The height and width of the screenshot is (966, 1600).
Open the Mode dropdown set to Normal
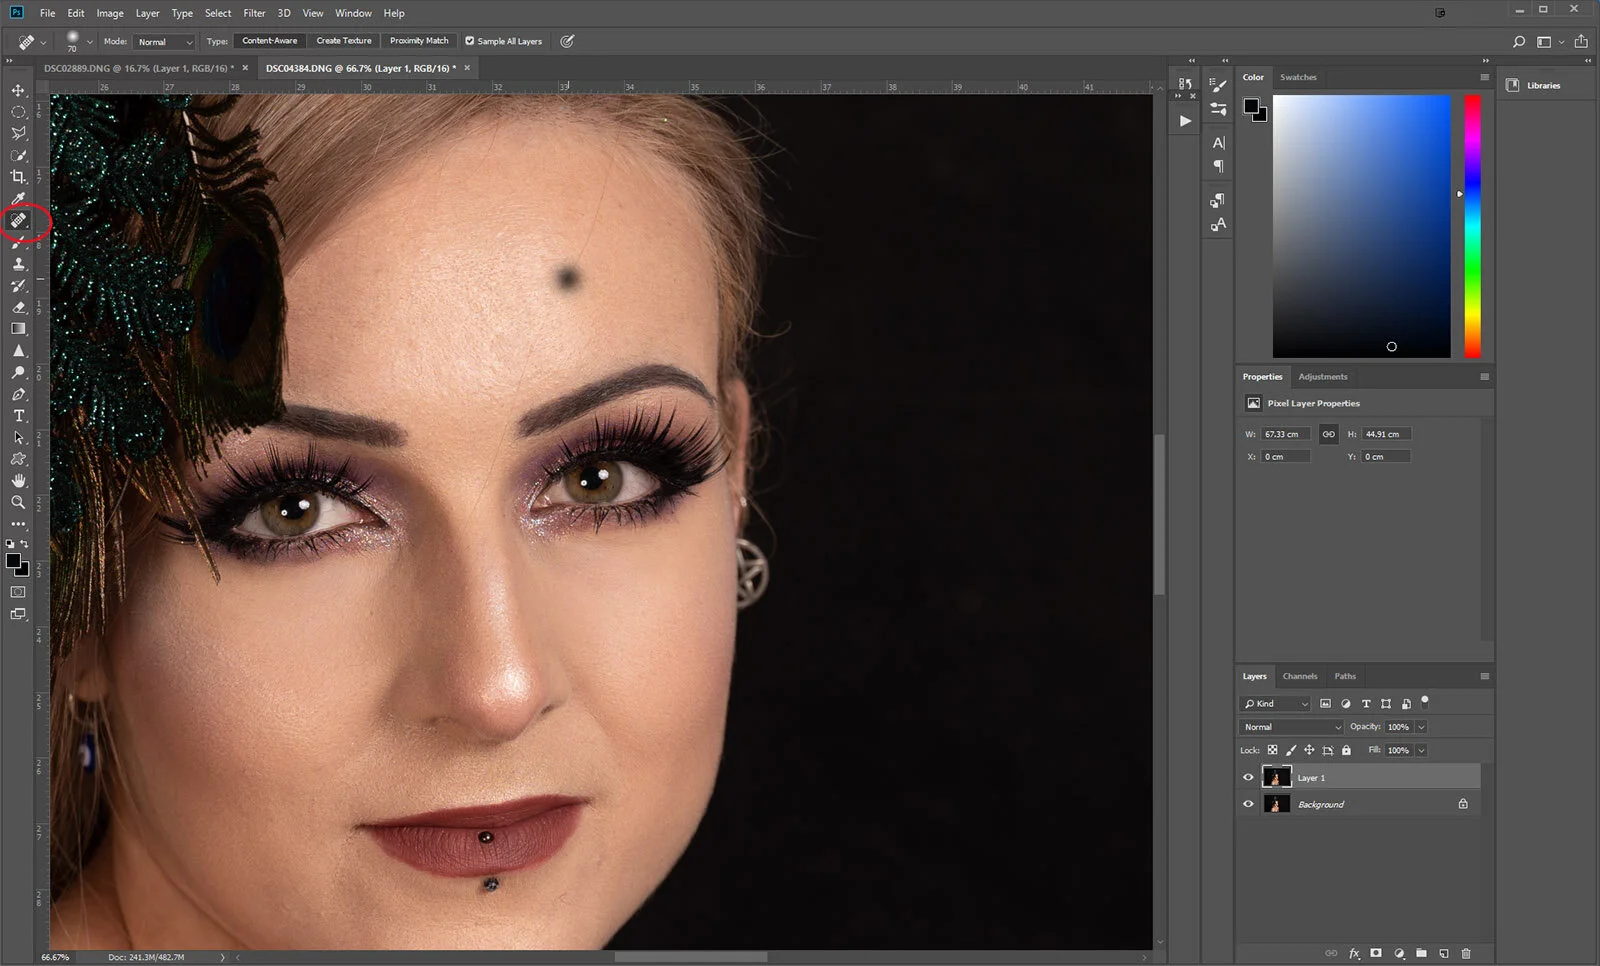pyautogui.click(x=164, y=42)
